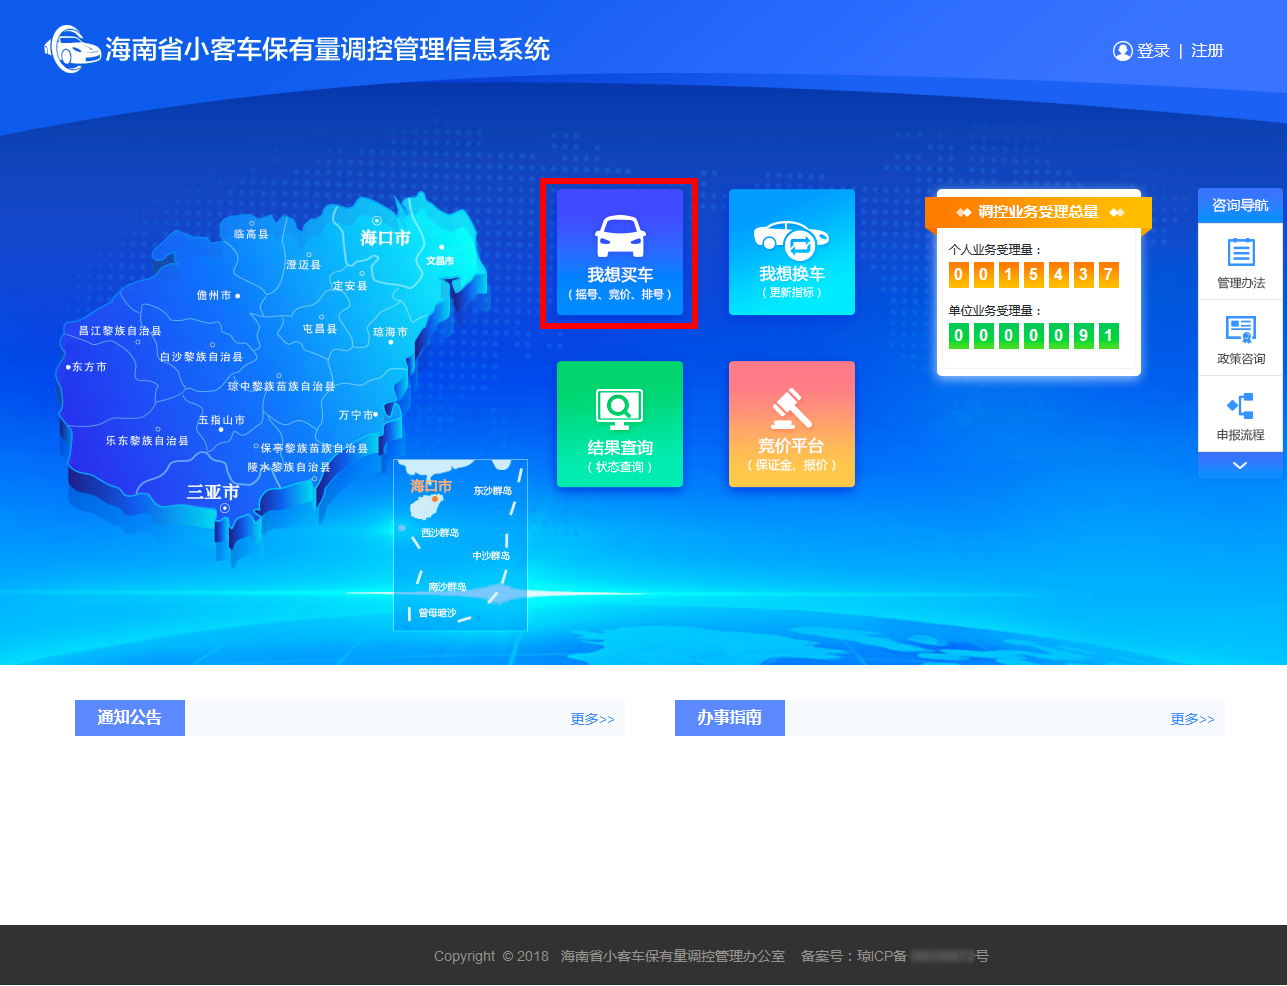Image resolution: width=1287 pixels, height=986 pixels.
Task: Open the 结果查询 status query tile
Action: 619,424
